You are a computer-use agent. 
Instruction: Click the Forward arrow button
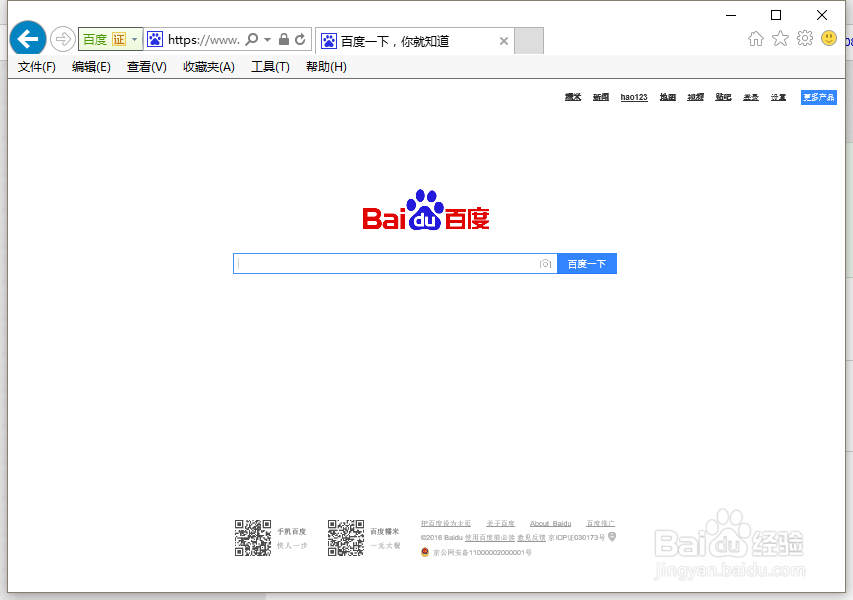point(63,39)
